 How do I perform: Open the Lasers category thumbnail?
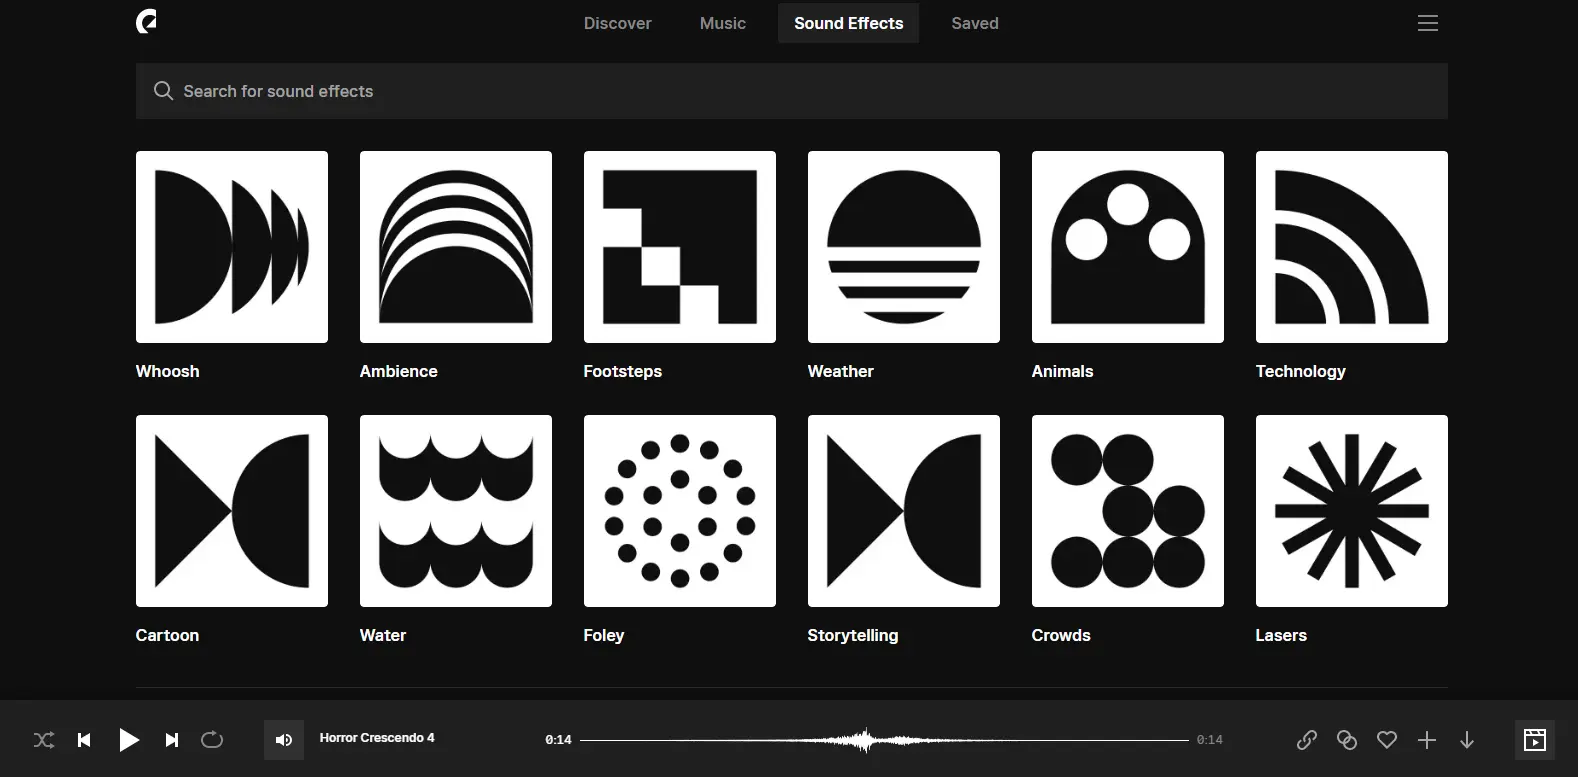tap(1352, 511)
